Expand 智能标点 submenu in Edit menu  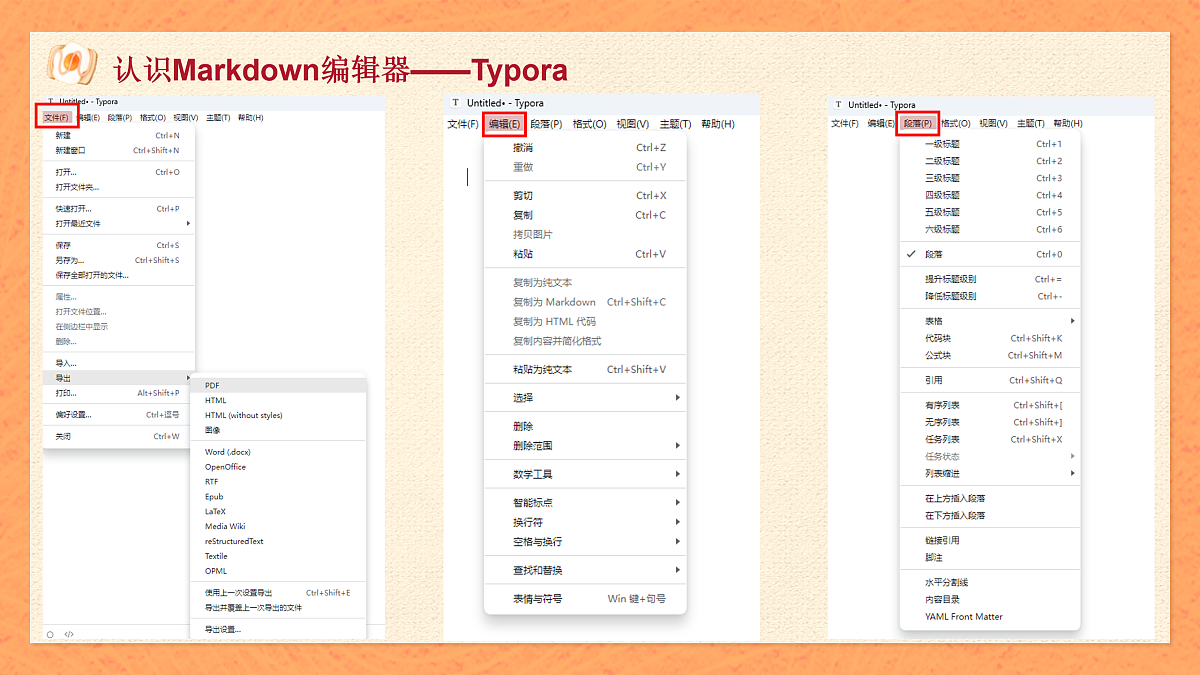pyautogui.click(x=585, y=502)
